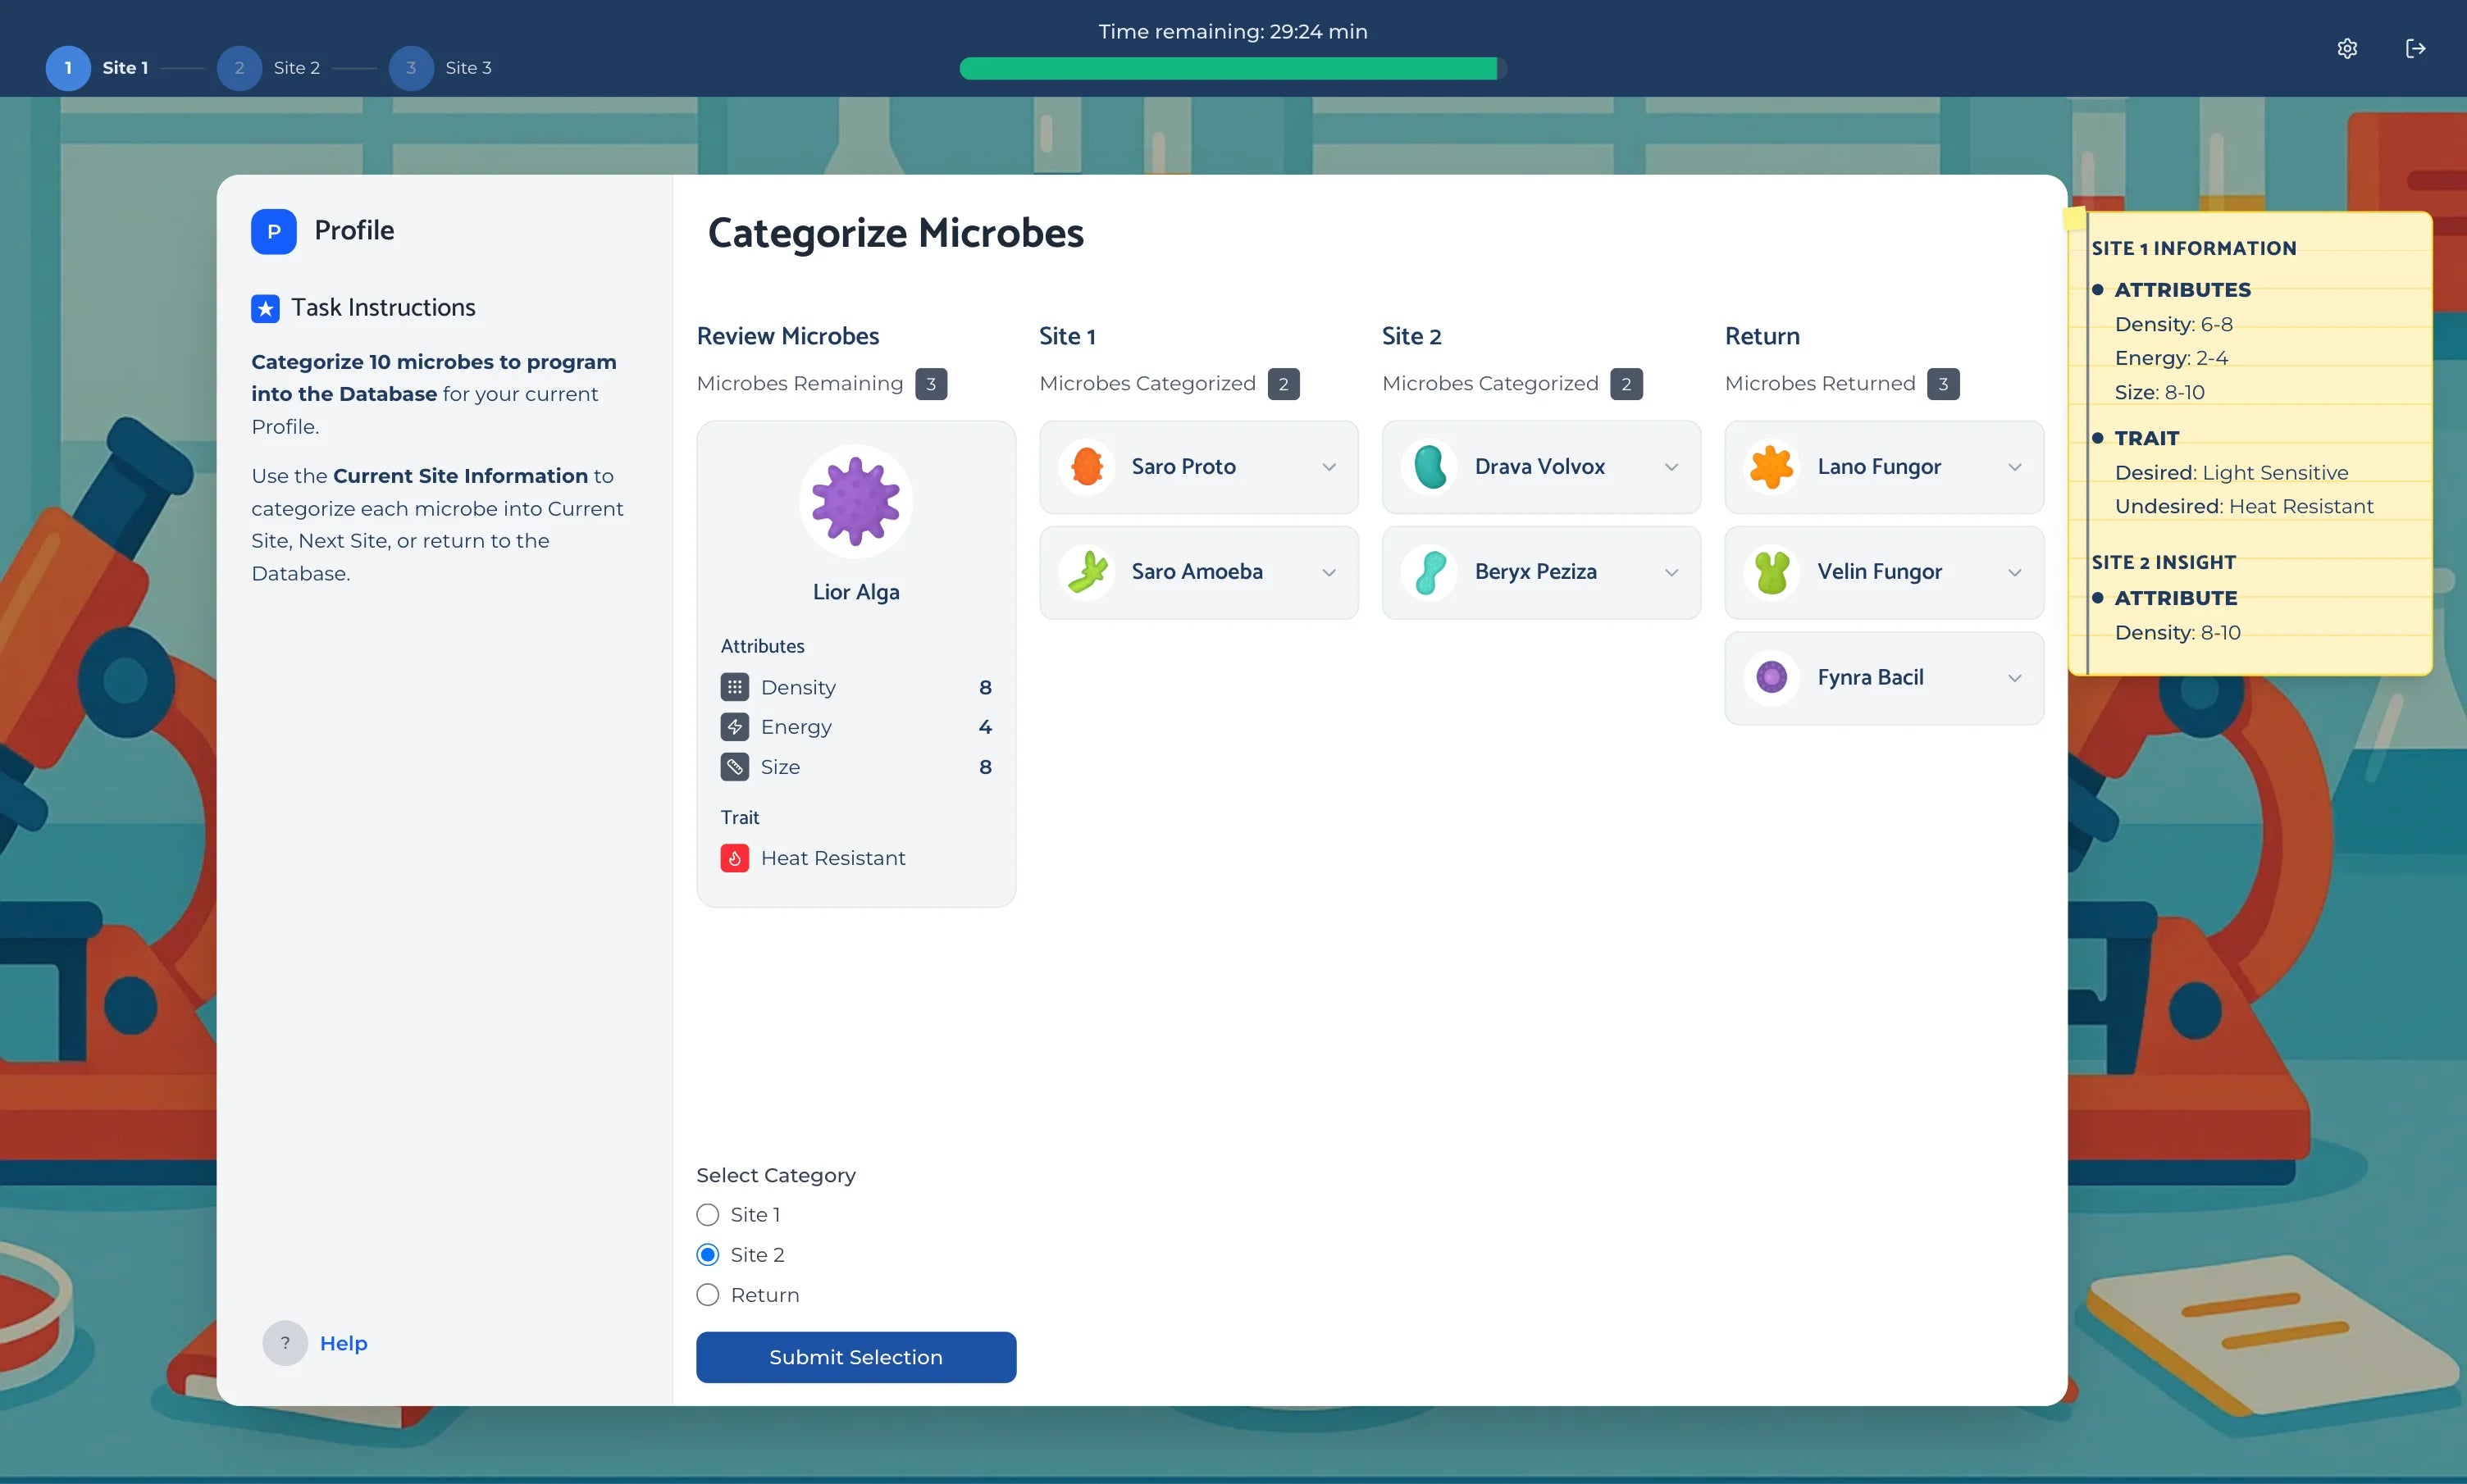Click the Velin Fungor returned microbe card
The image size is (2467, 1484).
point(1879,572)
